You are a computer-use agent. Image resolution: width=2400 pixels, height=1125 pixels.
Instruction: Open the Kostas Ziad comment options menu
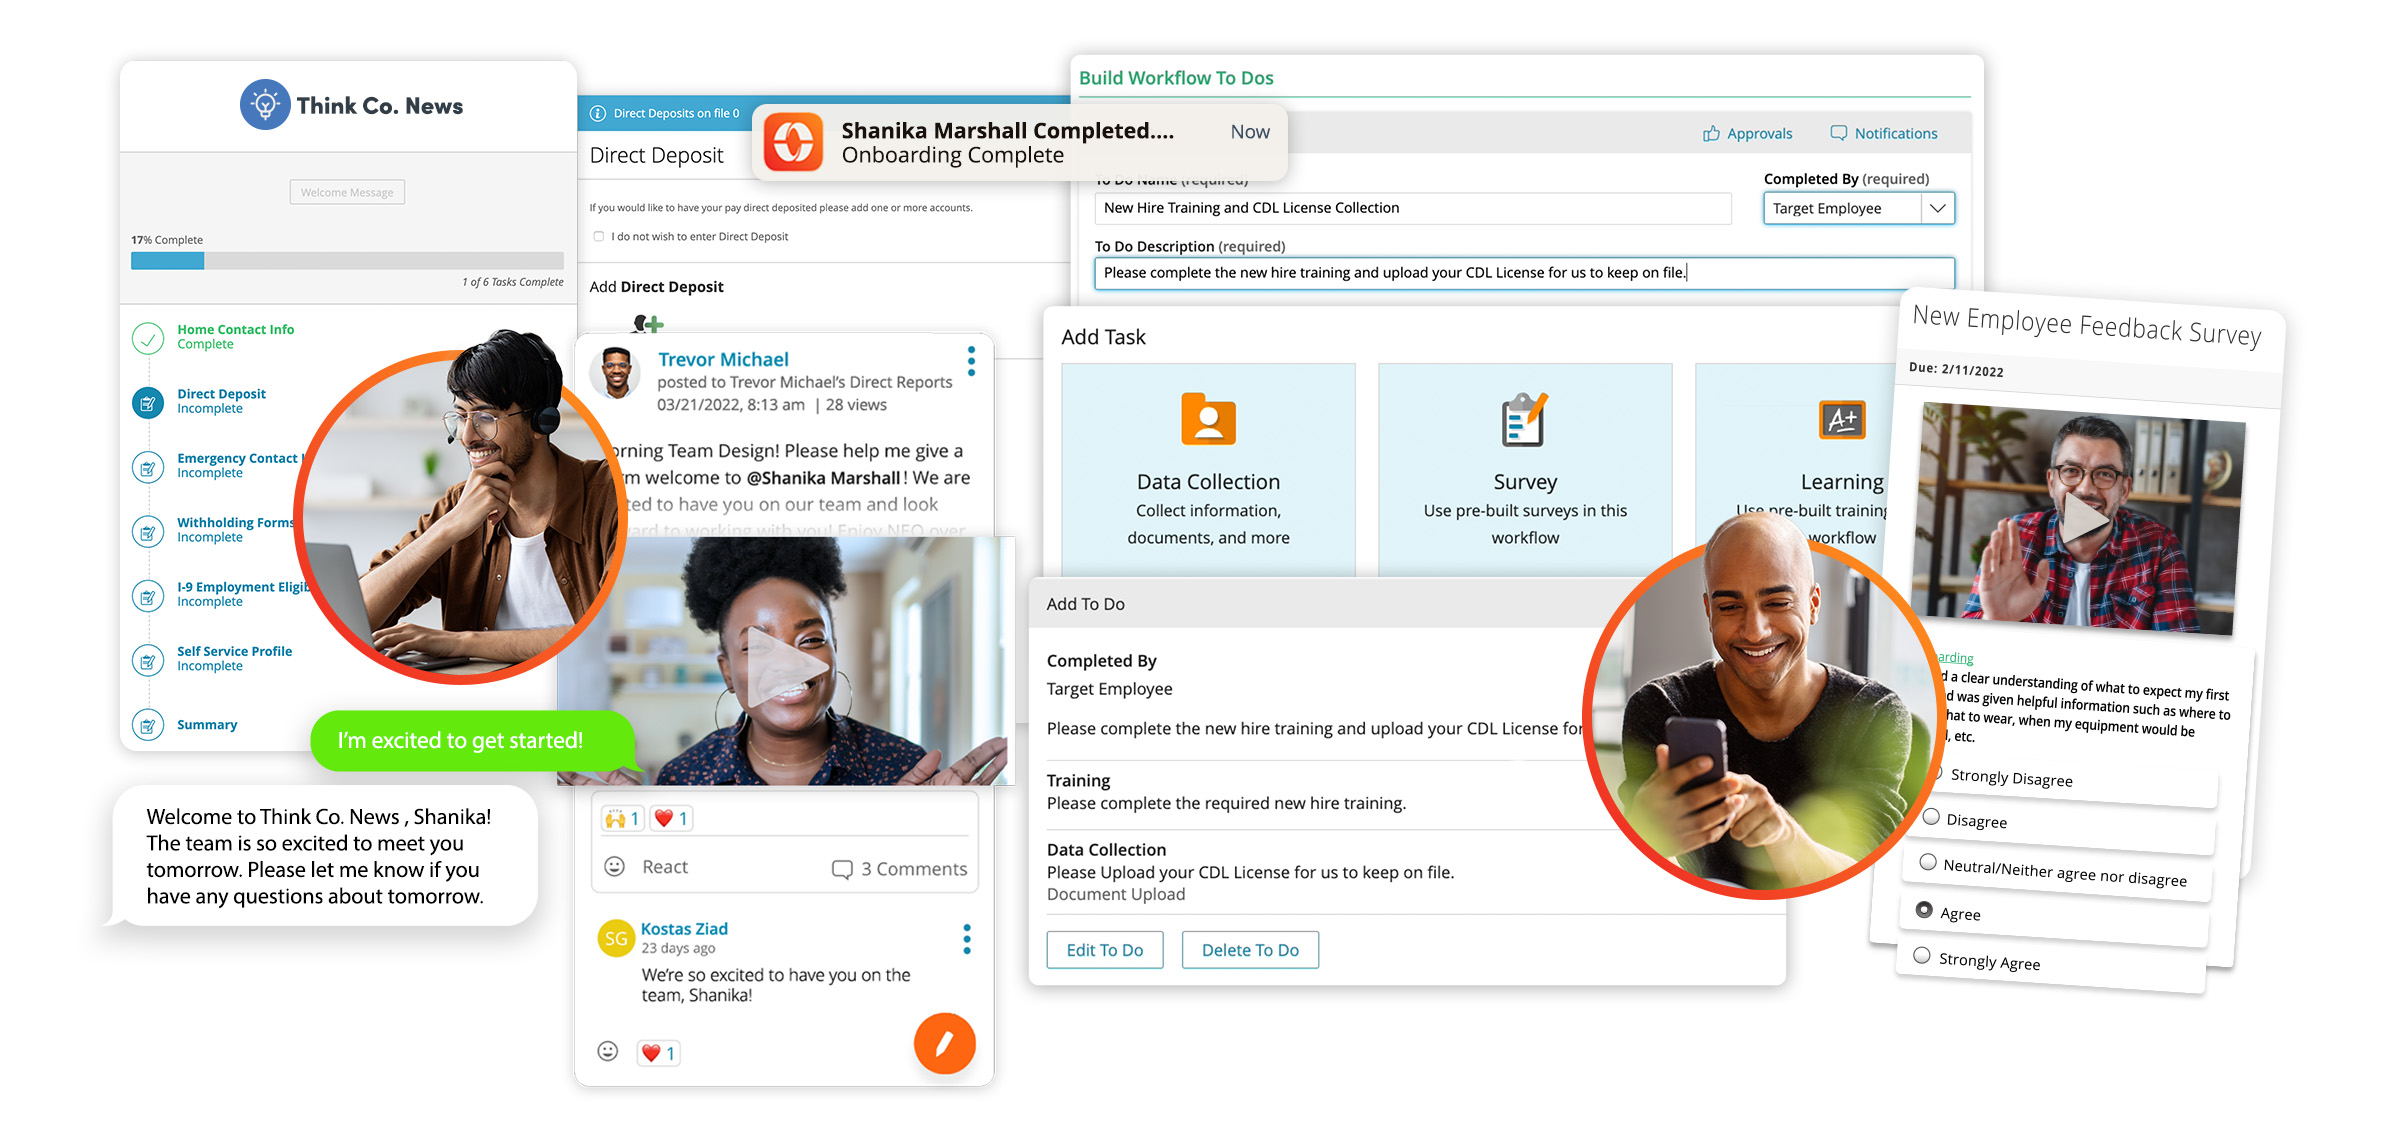tap(966, 939)
